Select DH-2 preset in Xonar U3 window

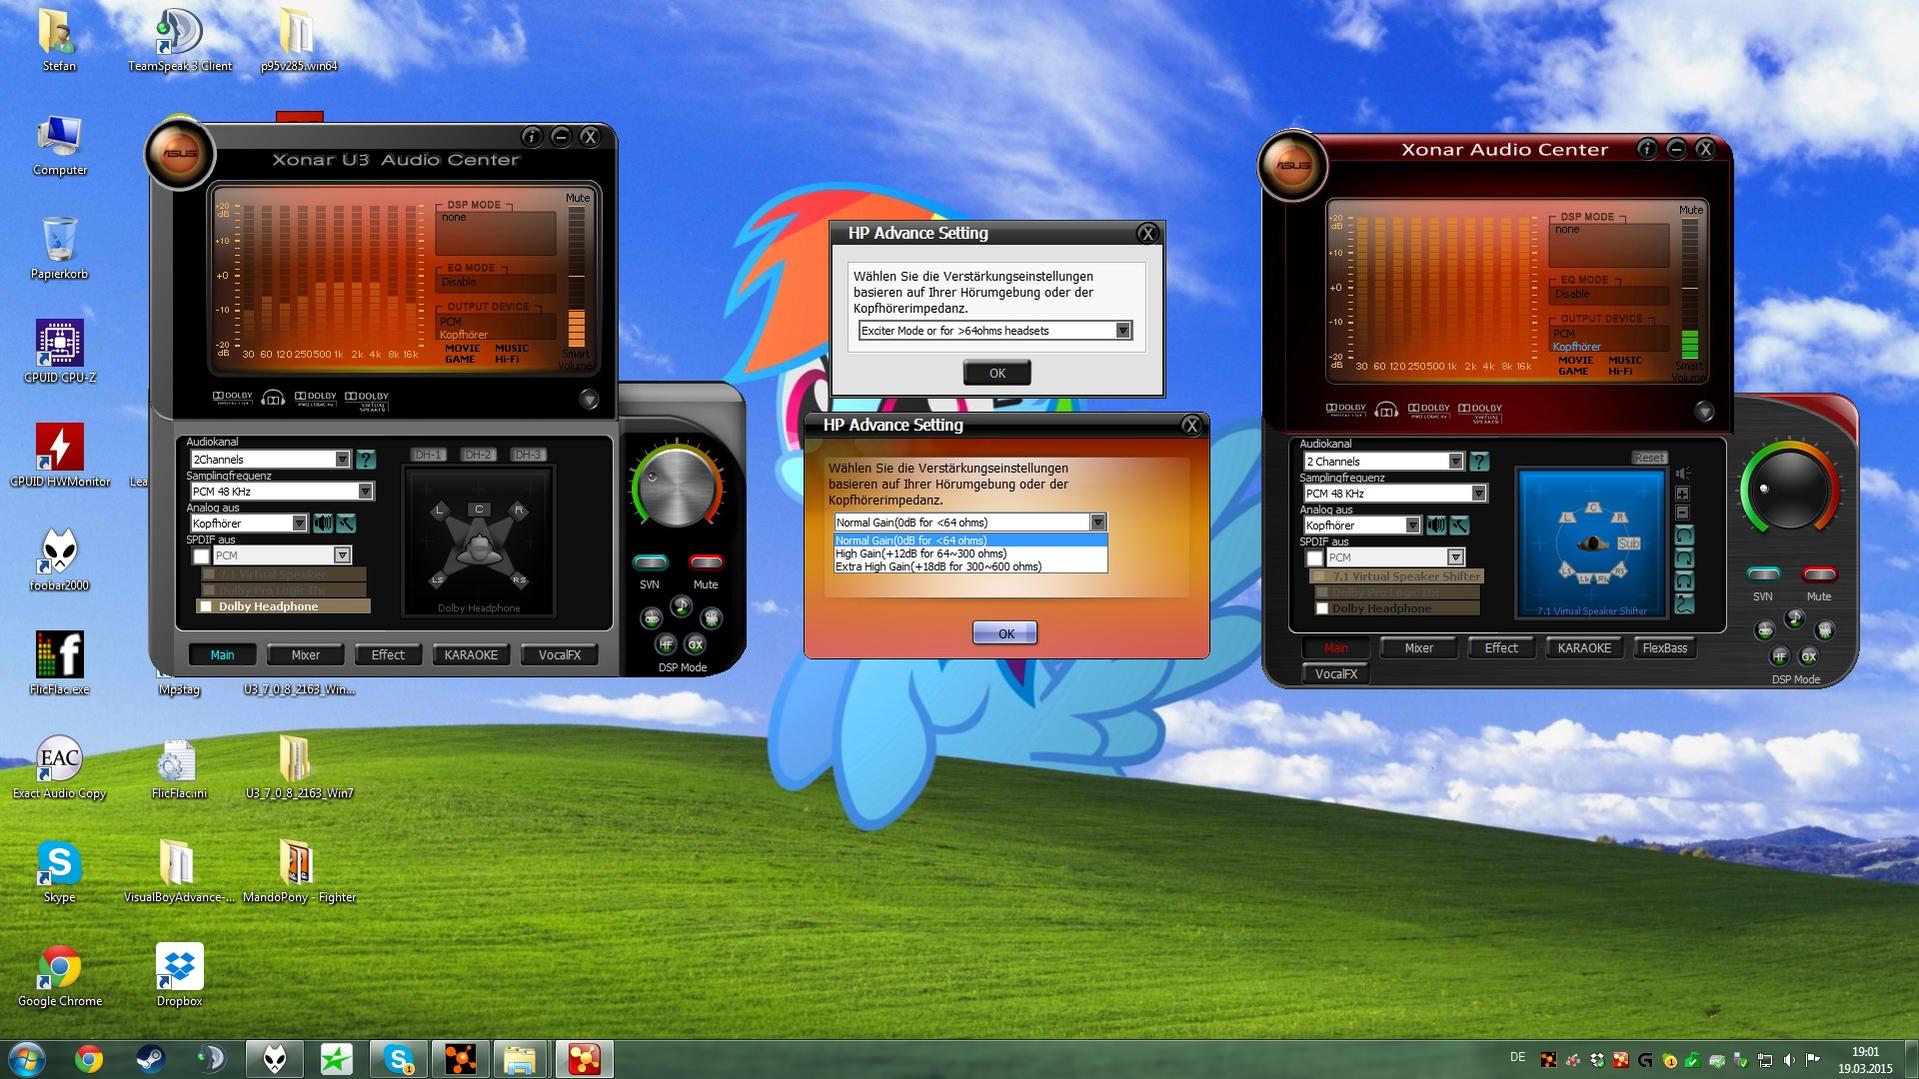pyautogui.click(x=478, y=455)
